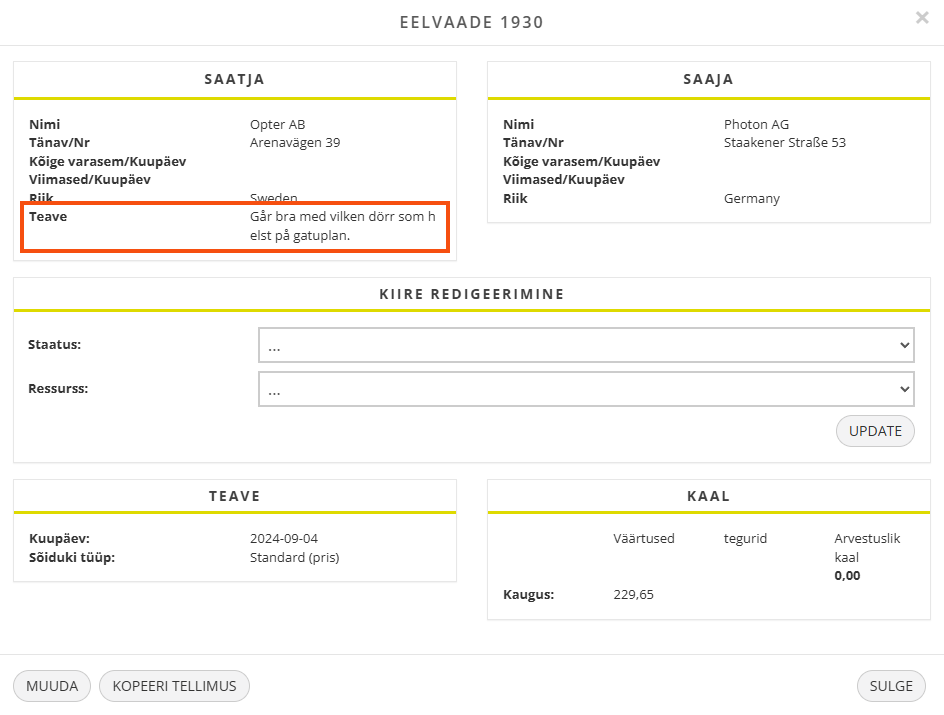The height and width of the screenshot is (715, 944).
Task: Click the SAATJA section header
Action: 234,80
